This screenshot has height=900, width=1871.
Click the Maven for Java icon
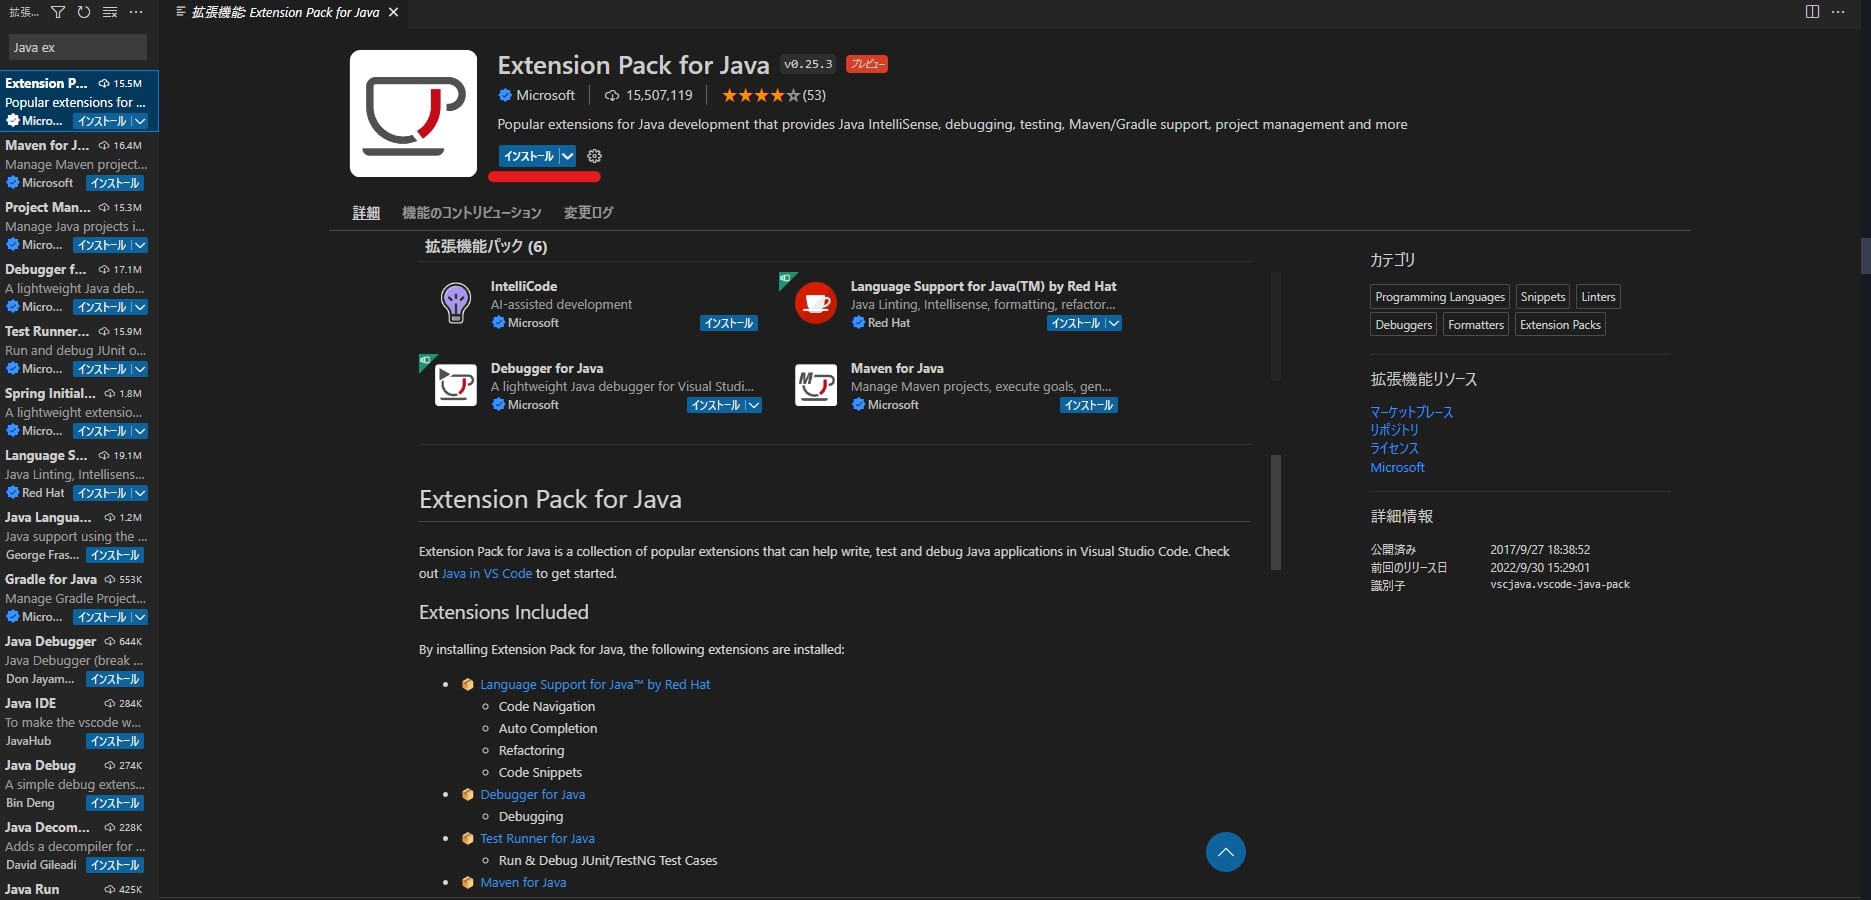[815, 385]
